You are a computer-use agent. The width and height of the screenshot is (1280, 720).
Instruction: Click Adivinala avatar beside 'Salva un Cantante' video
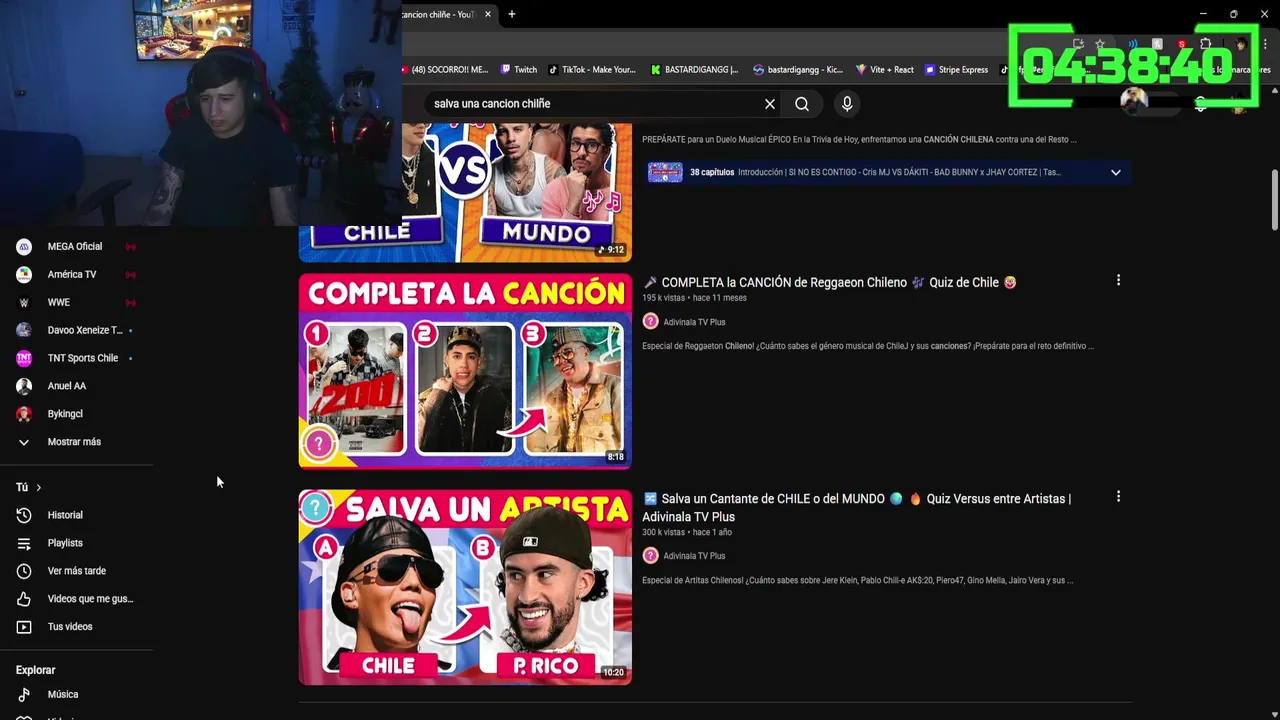(x=650, y=555)
